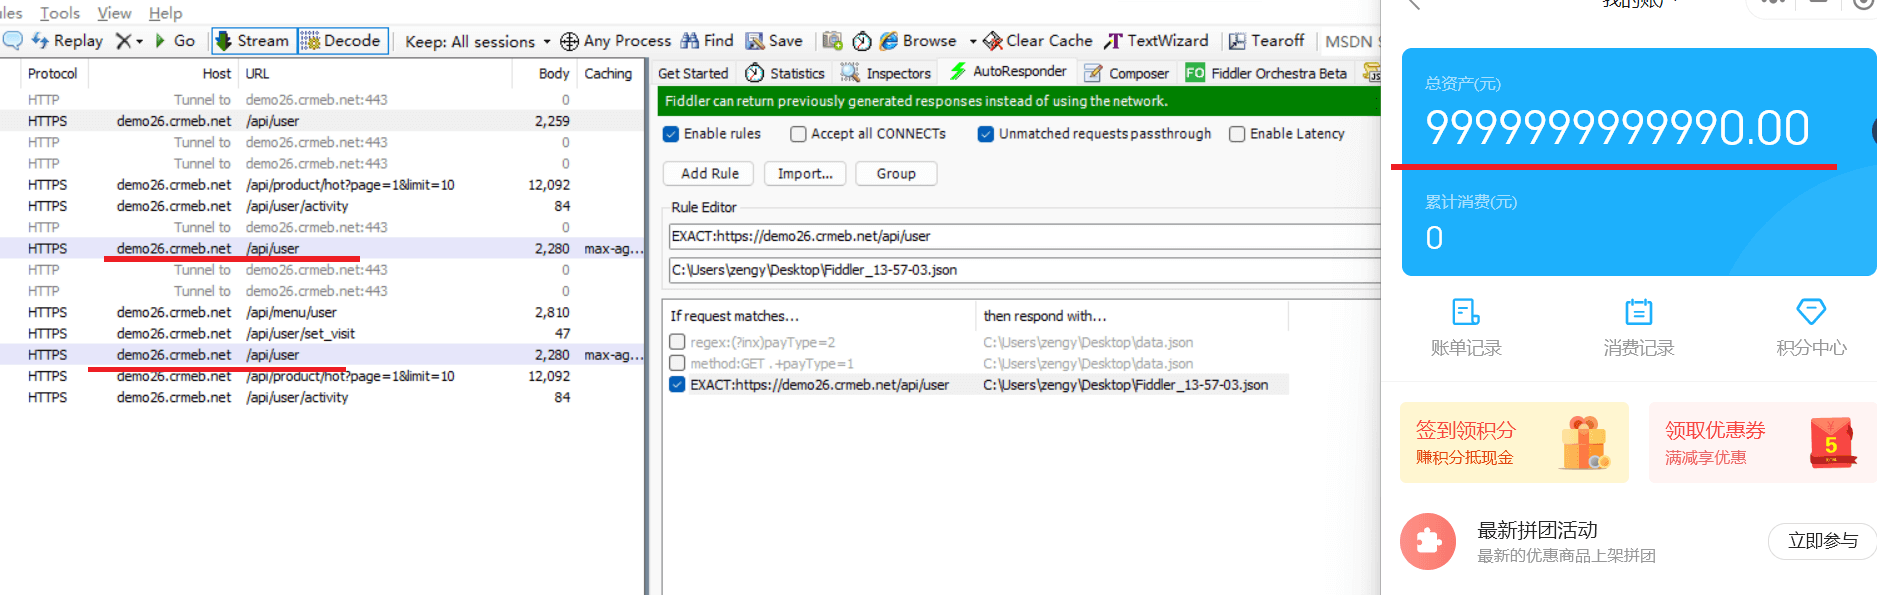
Task: Click the 立即参与 join now button
Action: coord(1823,541)
